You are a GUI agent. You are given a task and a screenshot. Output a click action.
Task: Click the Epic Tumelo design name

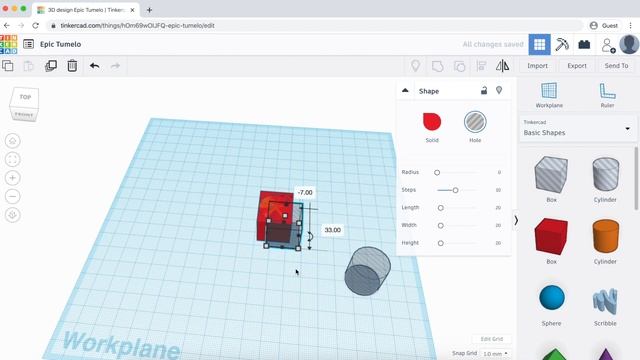coord(60,44)
